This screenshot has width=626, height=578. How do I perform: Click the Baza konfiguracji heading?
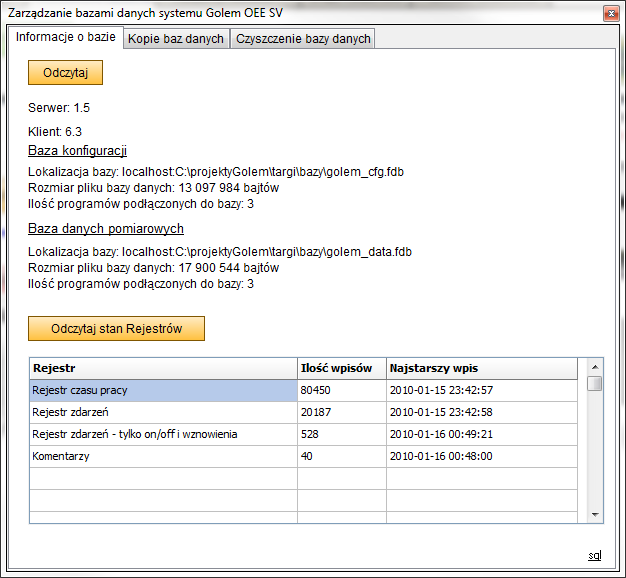77,150
